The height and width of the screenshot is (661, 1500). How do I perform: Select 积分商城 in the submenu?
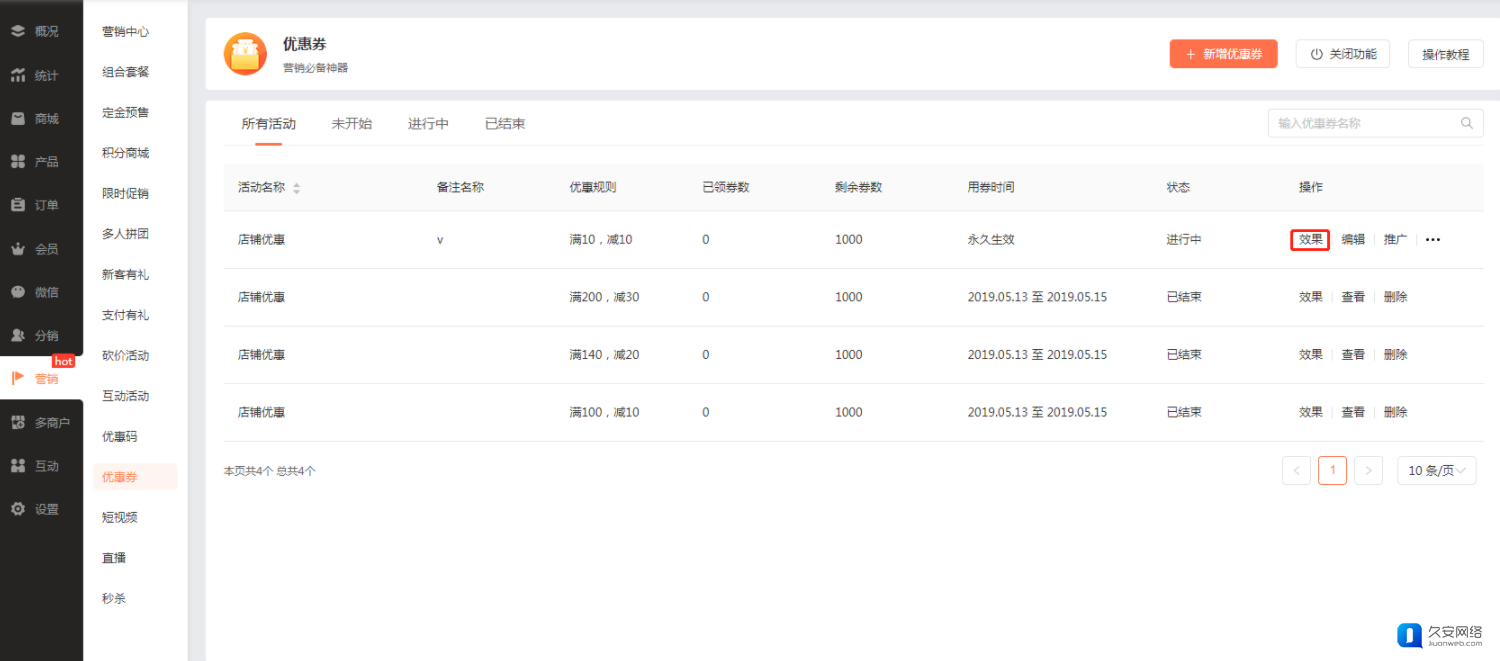(126, 153)
